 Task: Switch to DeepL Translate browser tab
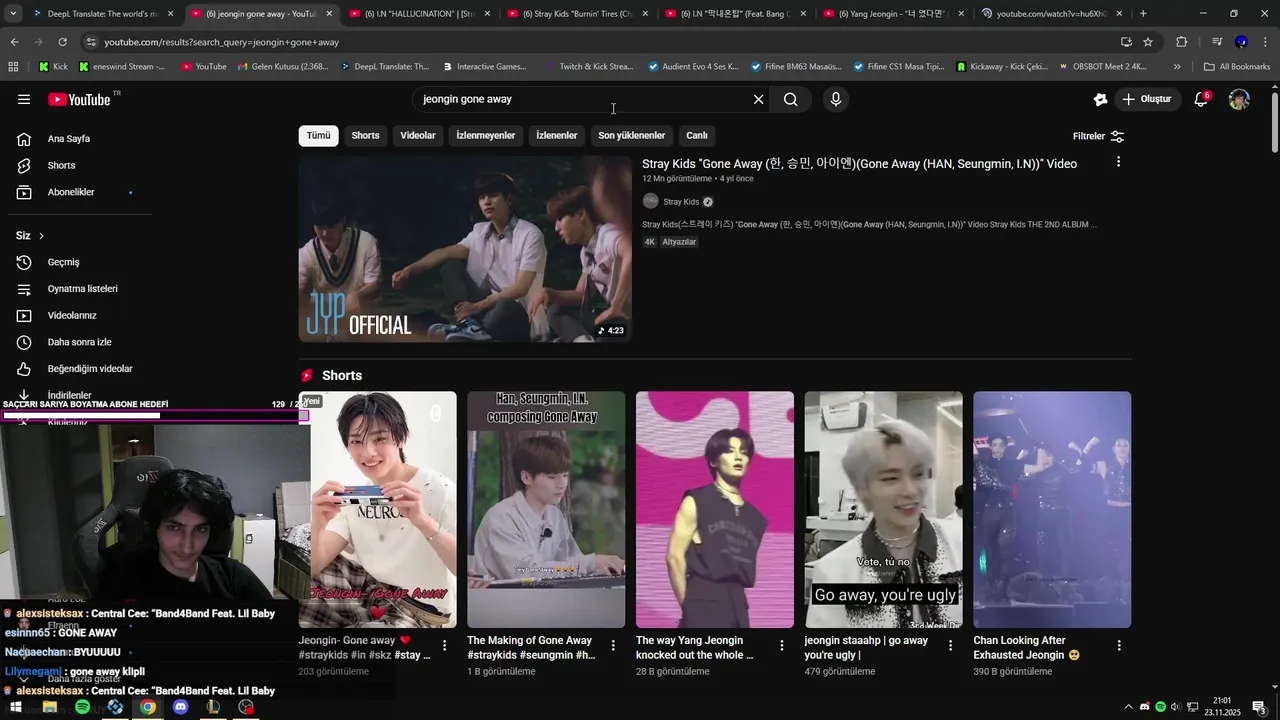tap(102, 14)
